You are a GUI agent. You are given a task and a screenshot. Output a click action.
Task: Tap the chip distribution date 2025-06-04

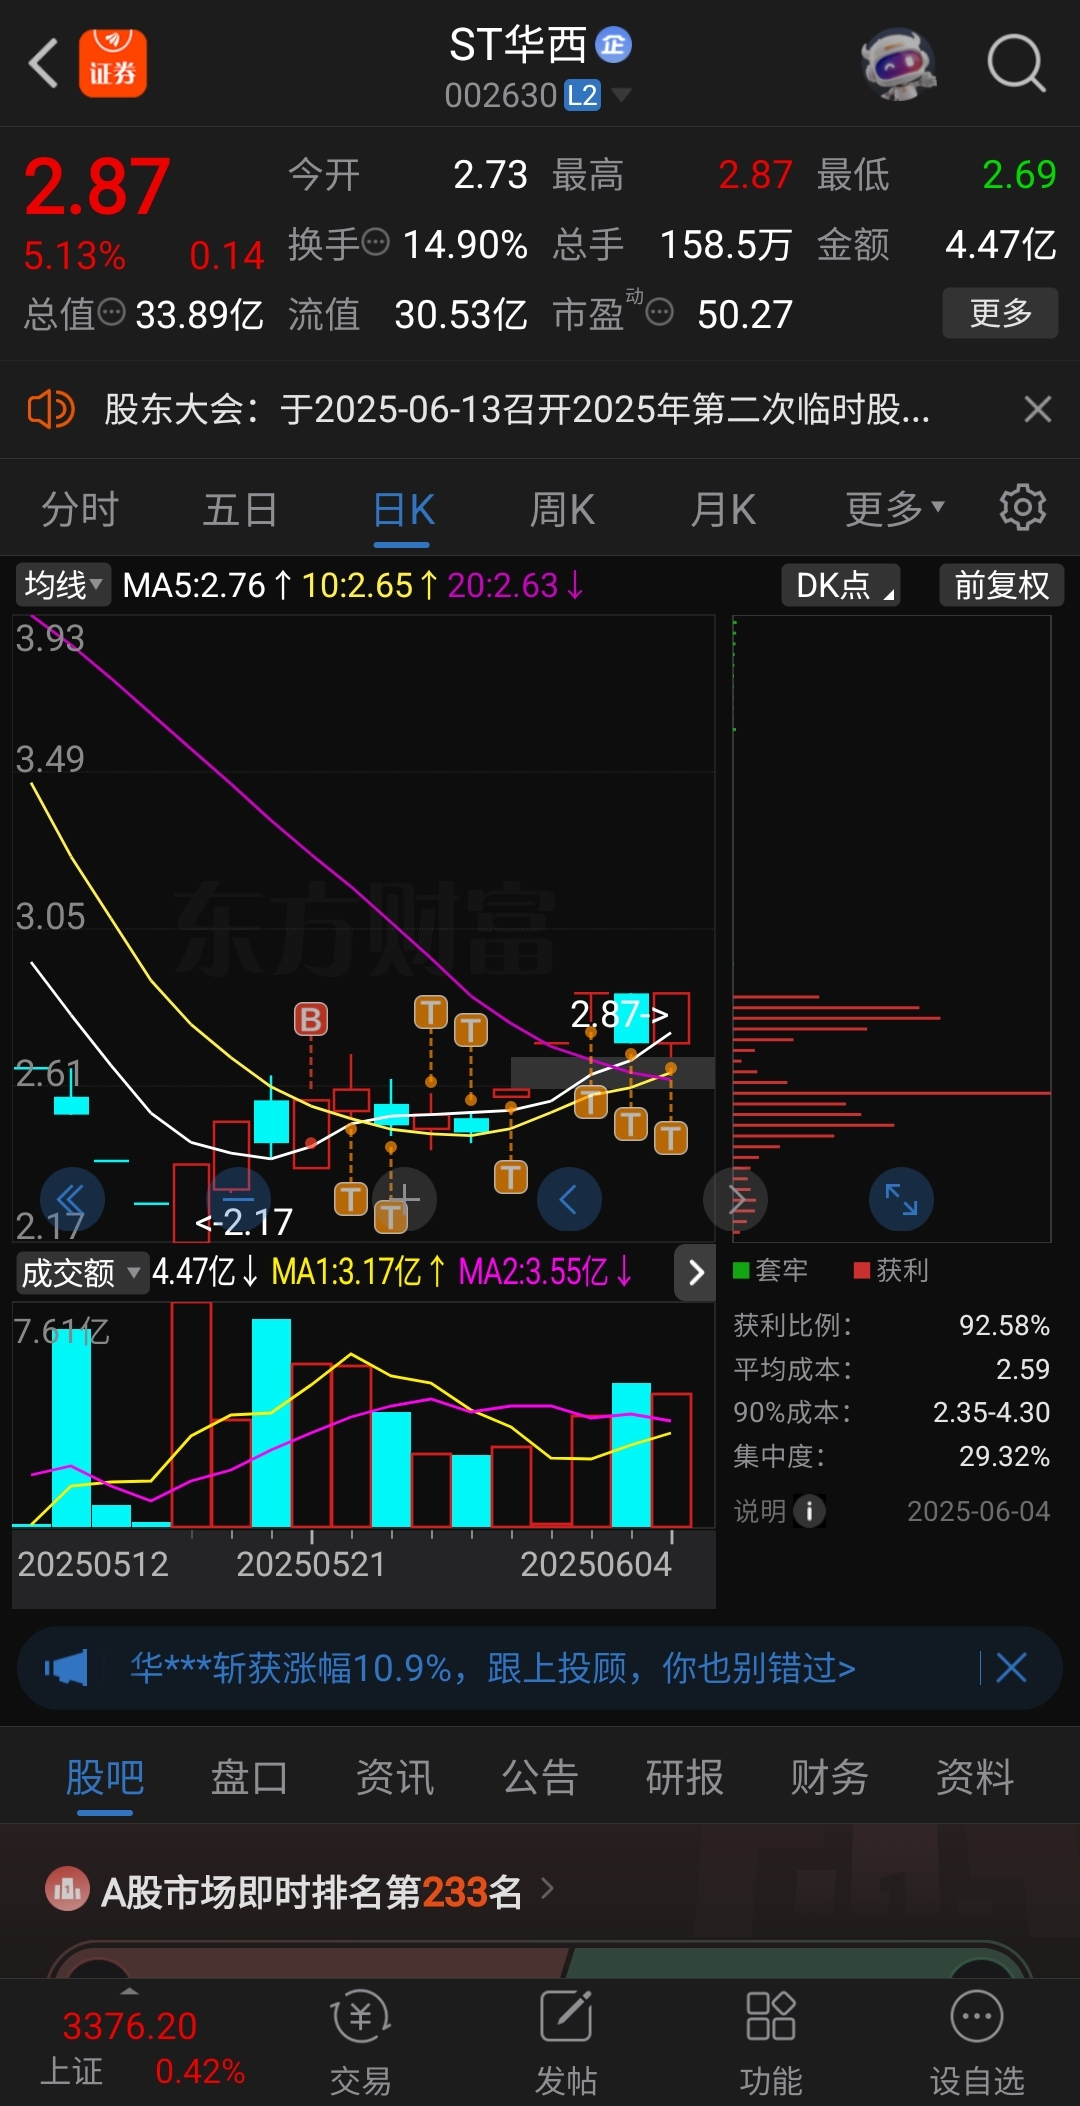[978, 1511]
